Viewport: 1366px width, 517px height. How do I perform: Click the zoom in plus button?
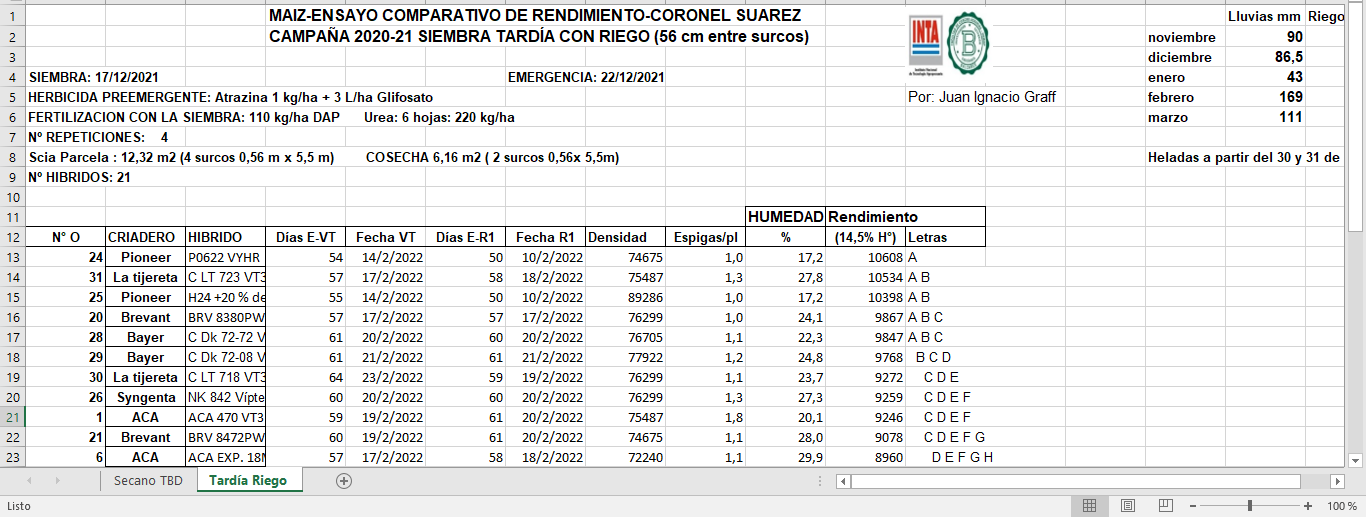[x=1308, y=506]
